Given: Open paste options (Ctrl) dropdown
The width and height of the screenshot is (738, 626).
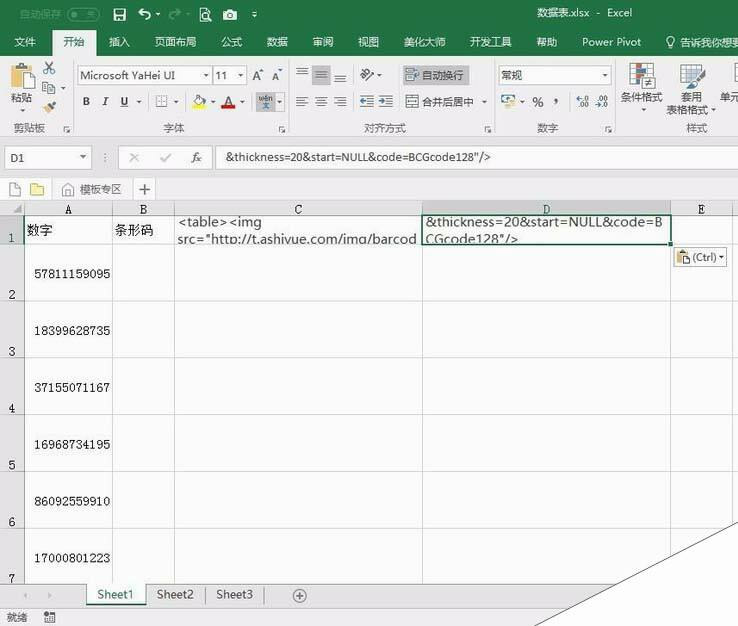Looking at the screenshot, I should pos(700,257).
